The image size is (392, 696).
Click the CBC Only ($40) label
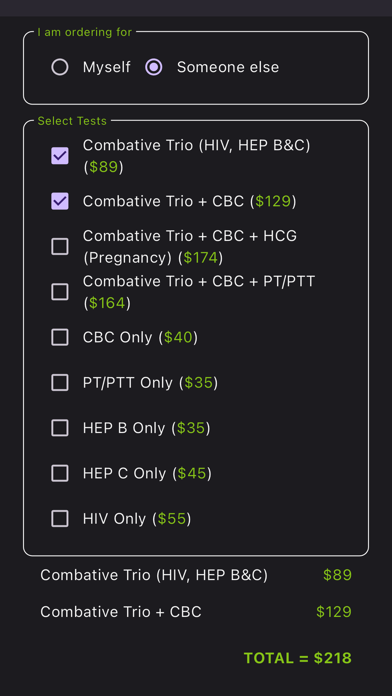pos(140,338)
